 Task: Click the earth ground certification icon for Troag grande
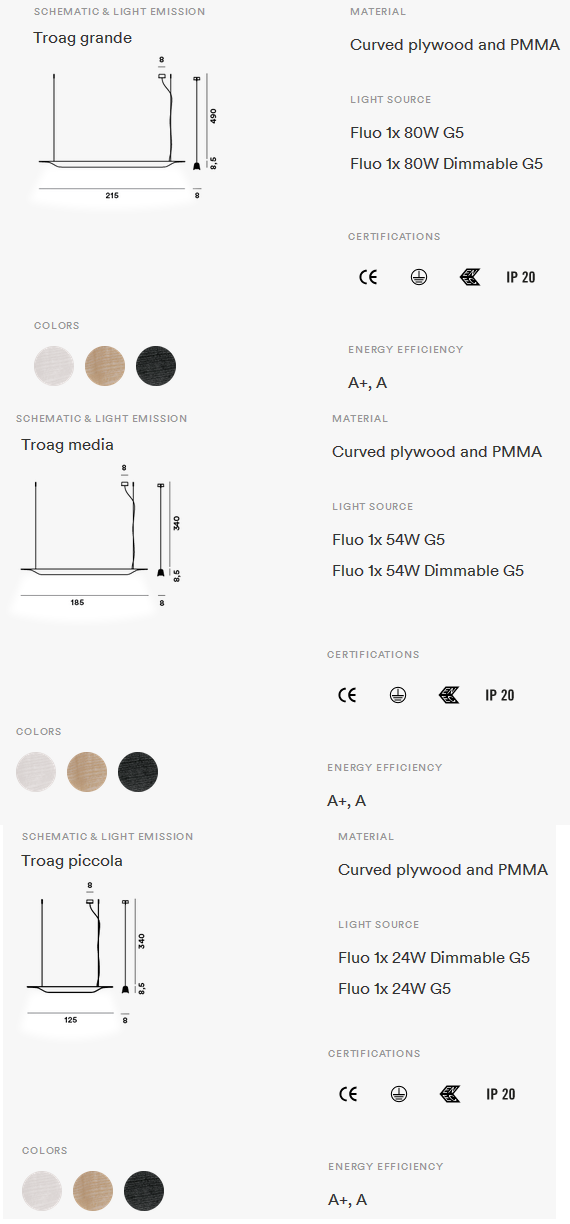tap(418, 277)
